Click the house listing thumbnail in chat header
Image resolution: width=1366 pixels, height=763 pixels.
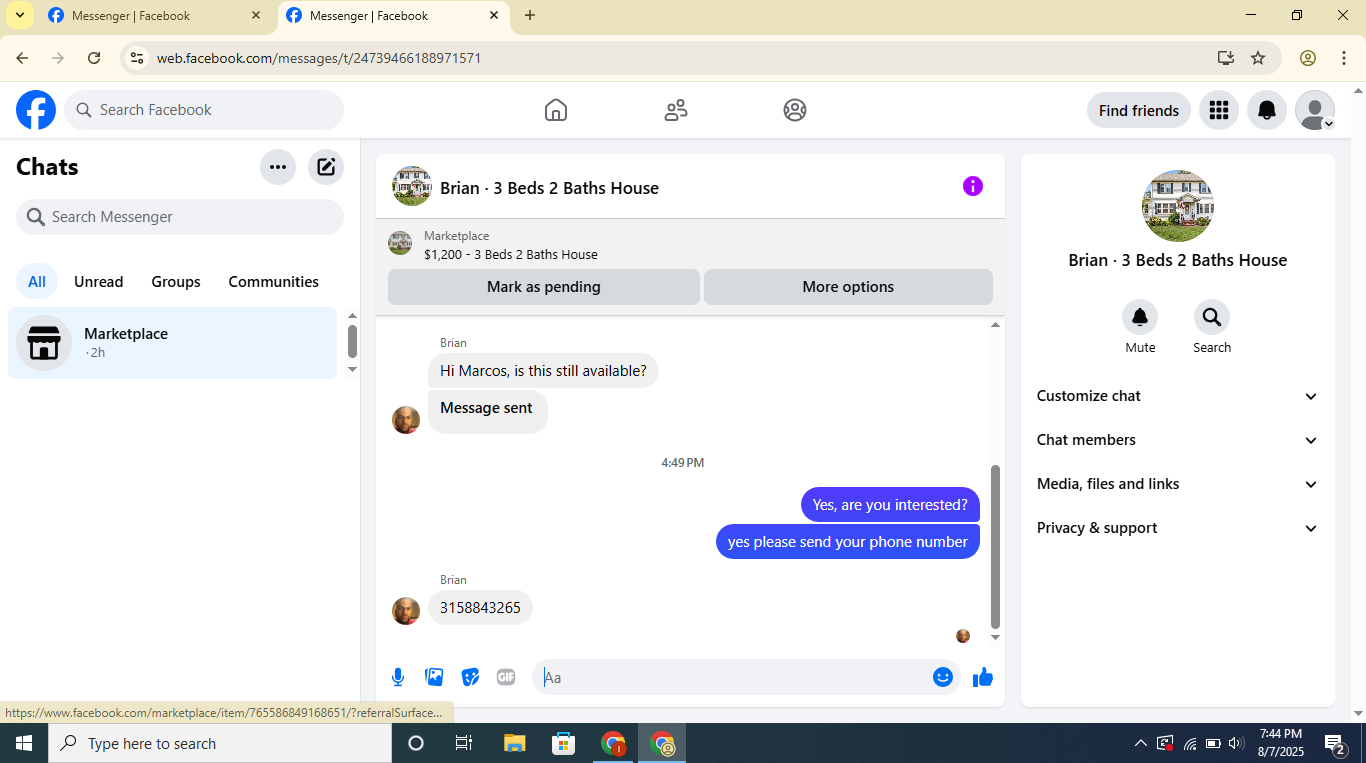412,186
